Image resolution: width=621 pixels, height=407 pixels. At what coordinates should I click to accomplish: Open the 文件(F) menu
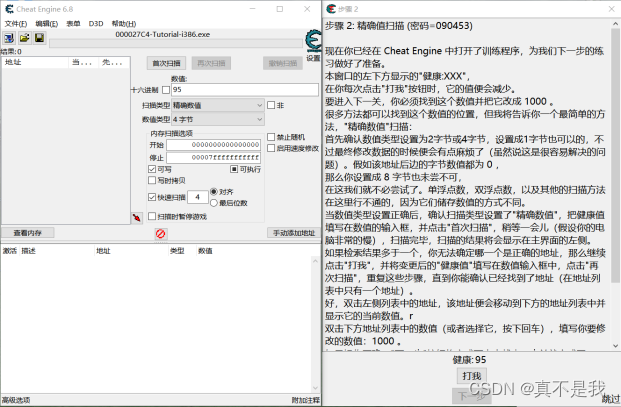[16, 24]
